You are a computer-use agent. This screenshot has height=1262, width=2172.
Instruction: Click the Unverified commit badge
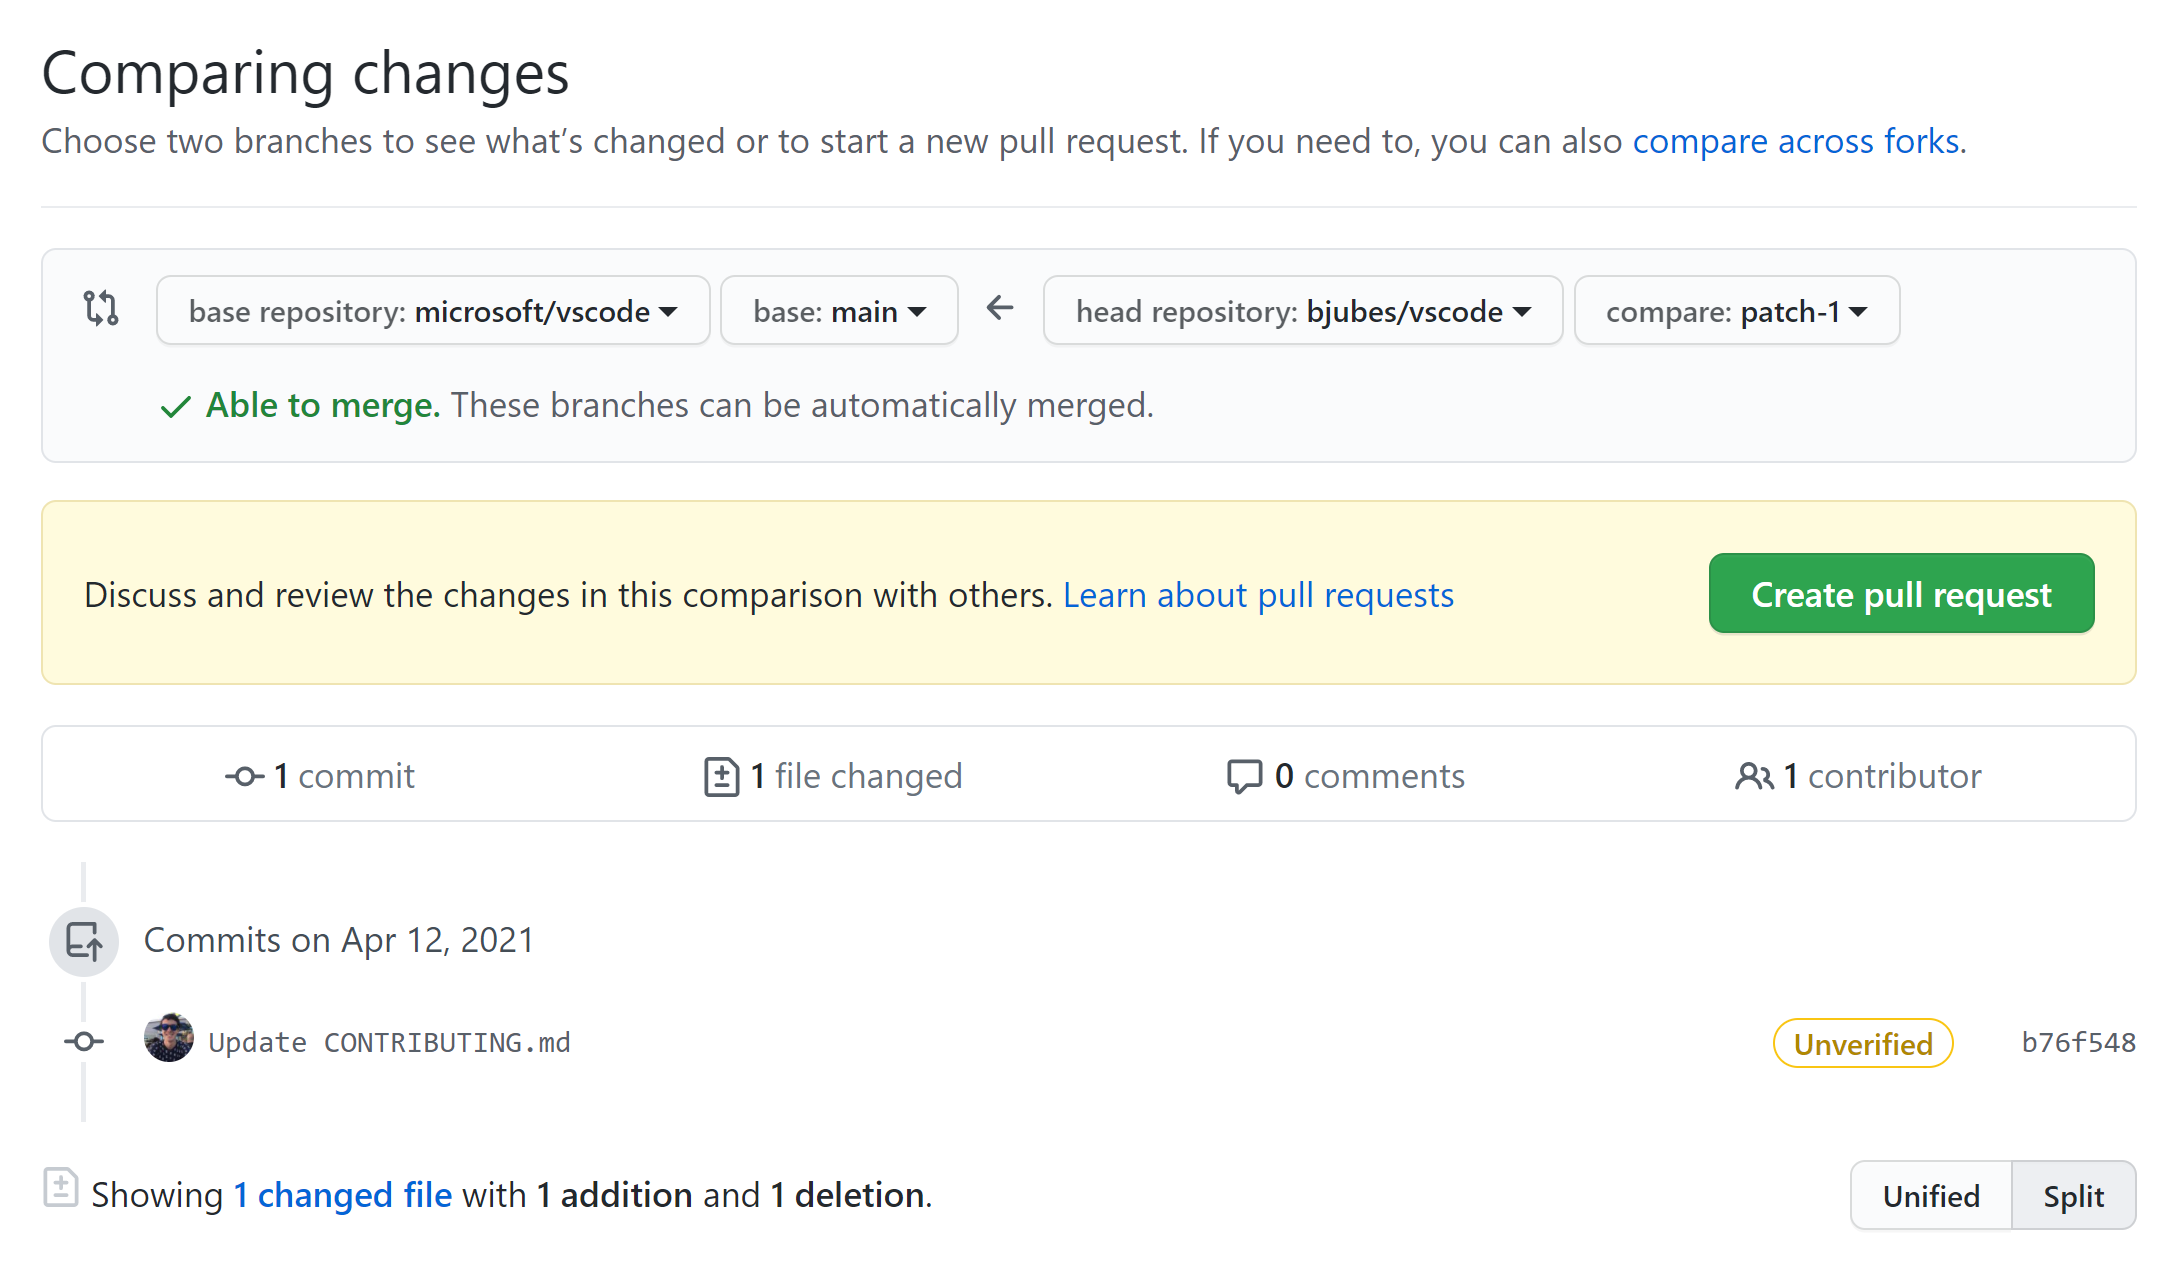[1863, 1043]
